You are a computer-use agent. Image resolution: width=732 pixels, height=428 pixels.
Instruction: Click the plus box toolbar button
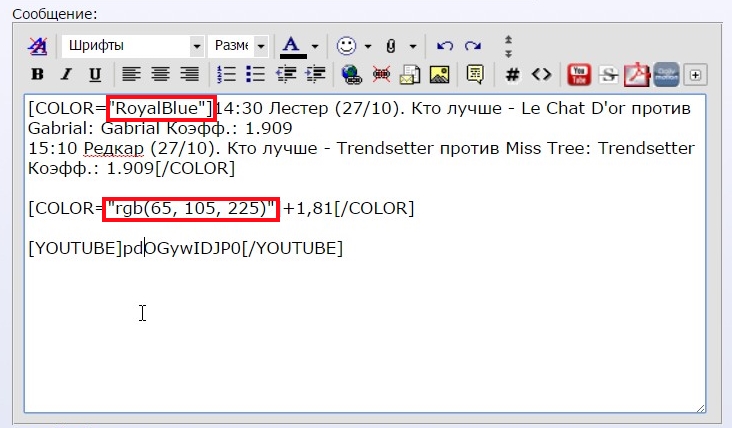[x=695, y=75]
